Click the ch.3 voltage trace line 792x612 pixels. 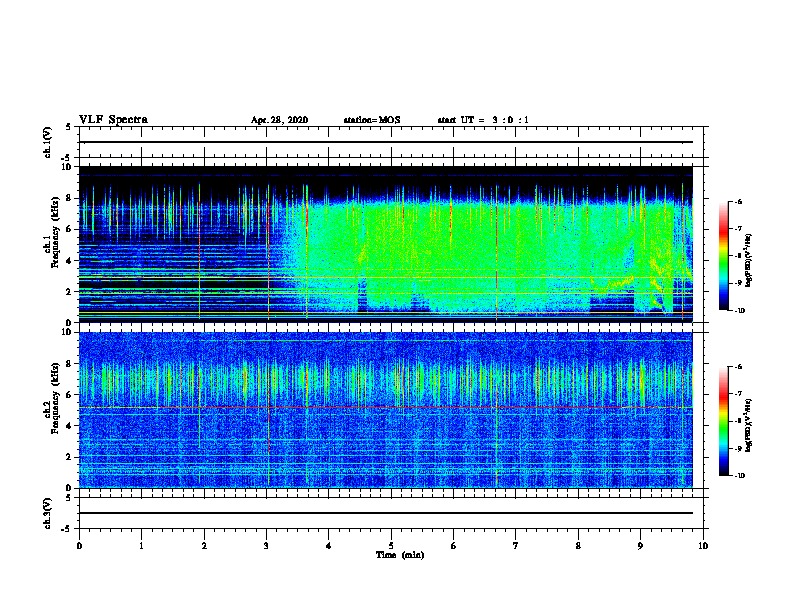tap(386, 513)
